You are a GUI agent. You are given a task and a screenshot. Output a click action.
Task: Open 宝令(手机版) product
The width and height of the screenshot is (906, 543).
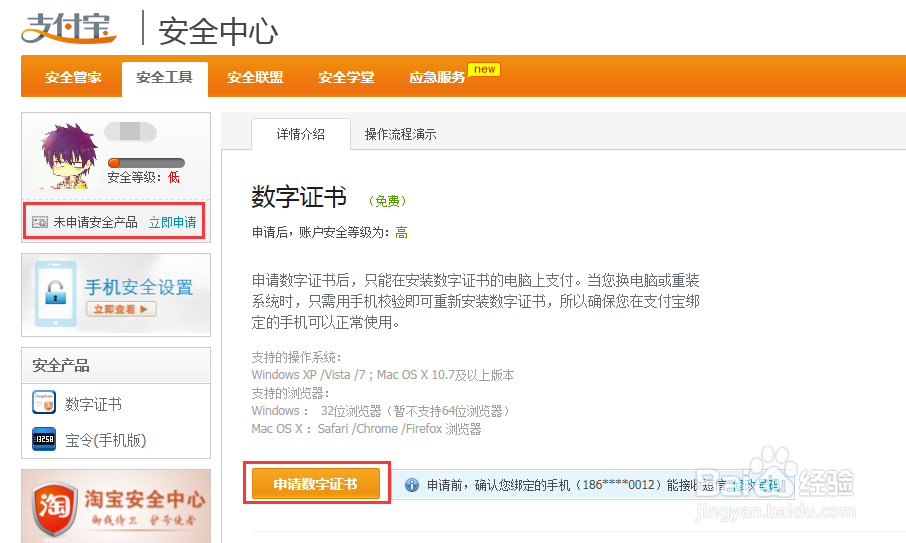click(106, 440)
